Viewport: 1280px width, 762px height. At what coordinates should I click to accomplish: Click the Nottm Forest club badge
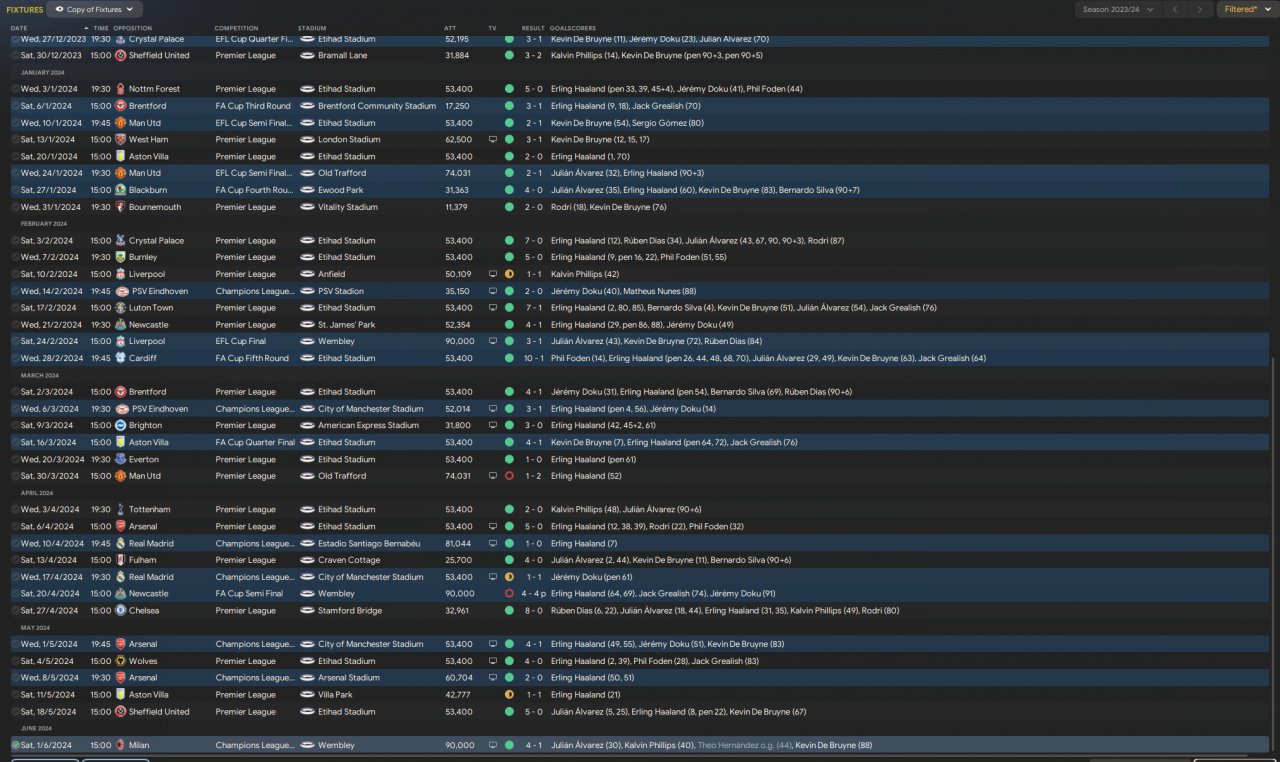pyautogui.click(x=120, y=89)
